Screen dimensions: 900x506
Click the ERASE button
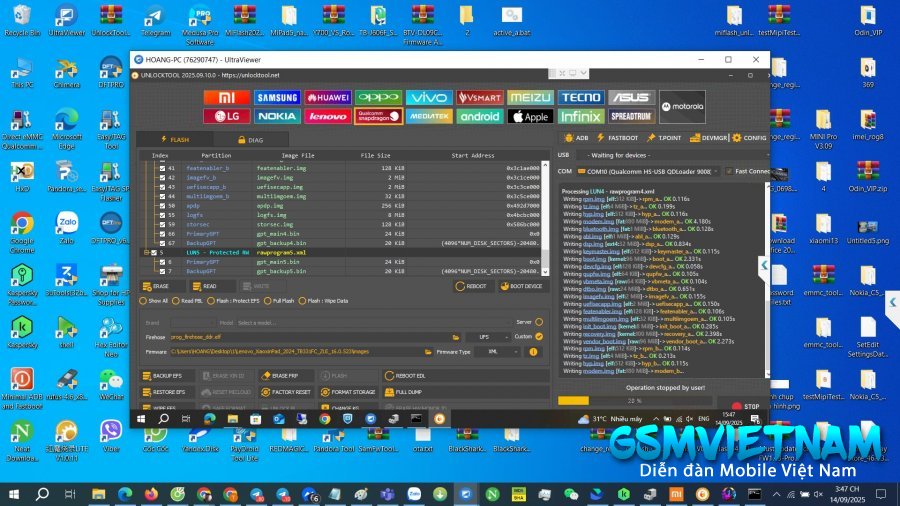[162, 286]
